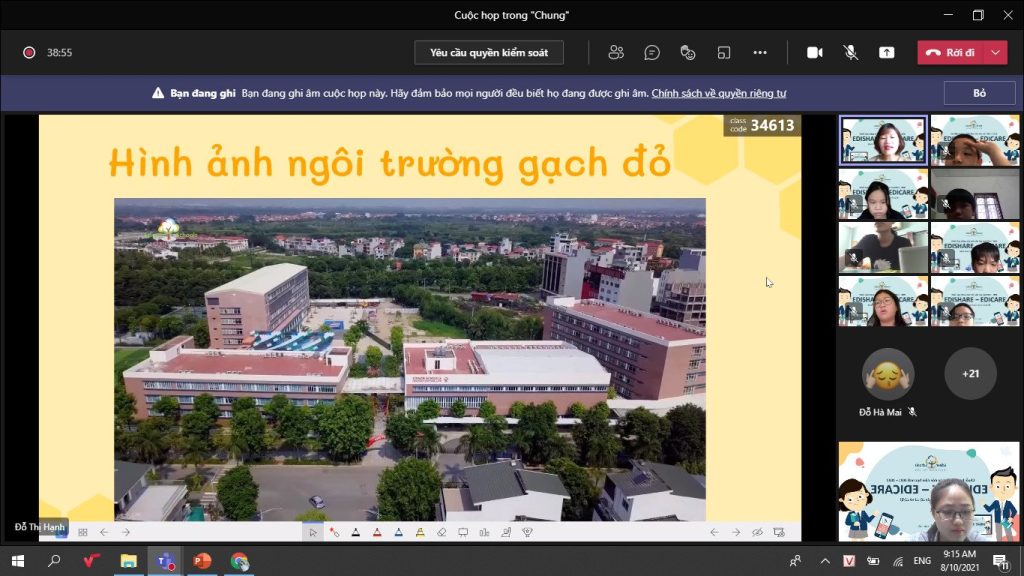
Task: Open the +21 additional participants overflow
Action: [x=970, y=374]
